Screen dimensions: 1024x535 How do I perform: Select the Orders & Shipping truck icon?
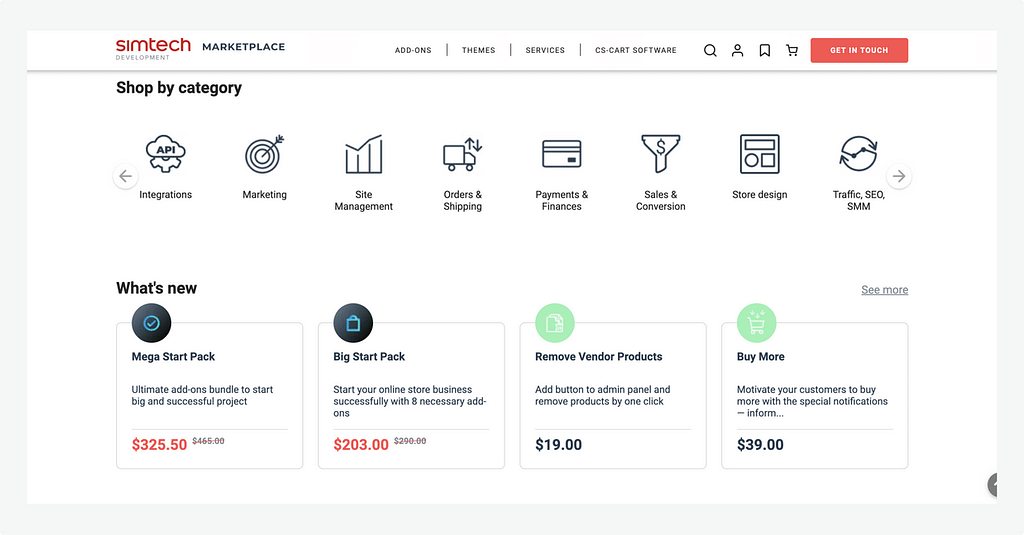point(462,155)
